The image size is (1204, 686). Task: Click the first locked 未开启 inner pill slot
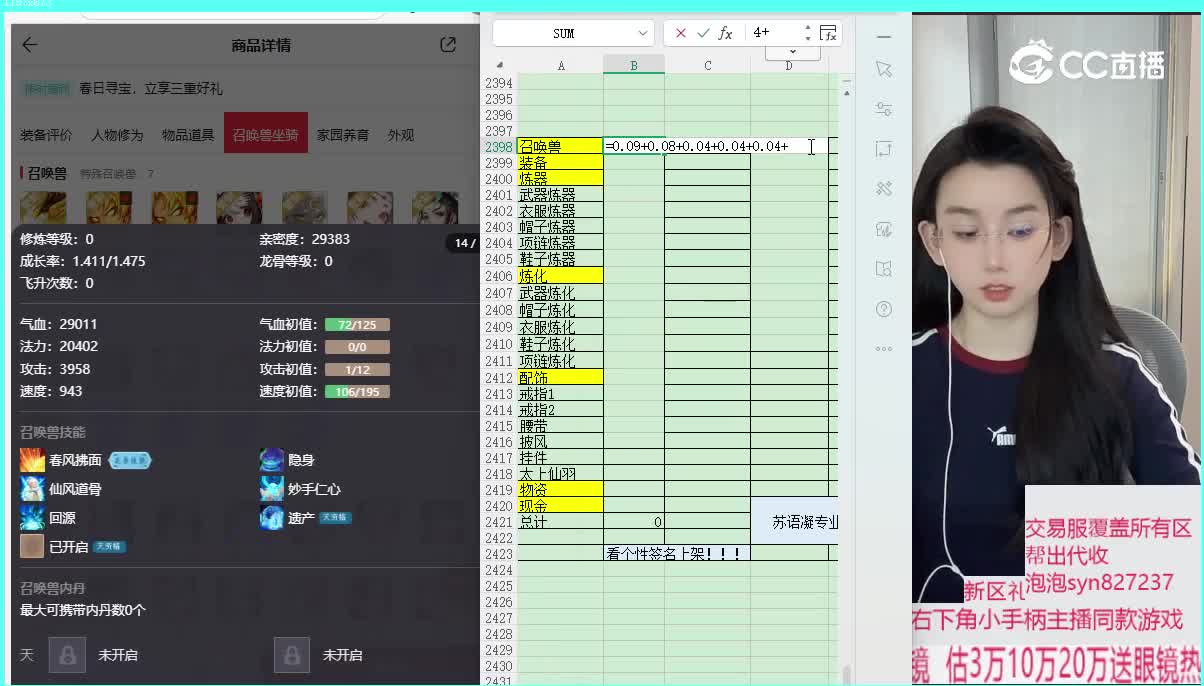[67, 655]
